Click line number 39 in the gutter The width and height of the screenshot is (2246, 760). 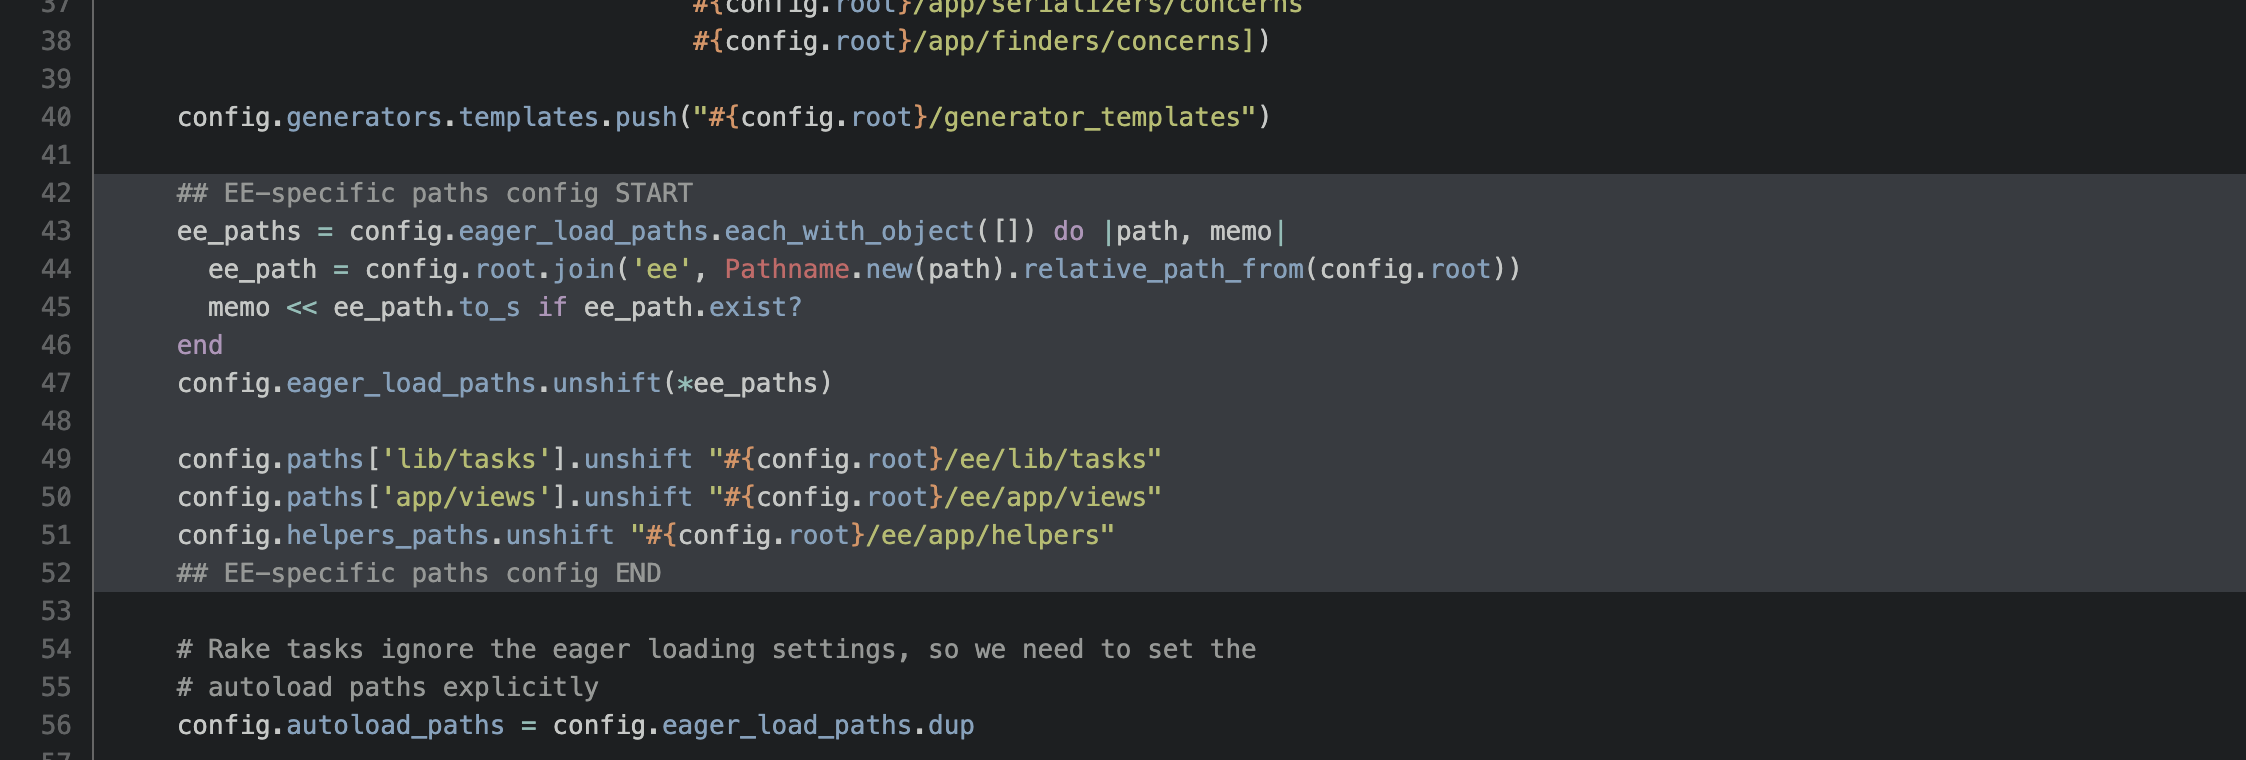tap(56, 79)
